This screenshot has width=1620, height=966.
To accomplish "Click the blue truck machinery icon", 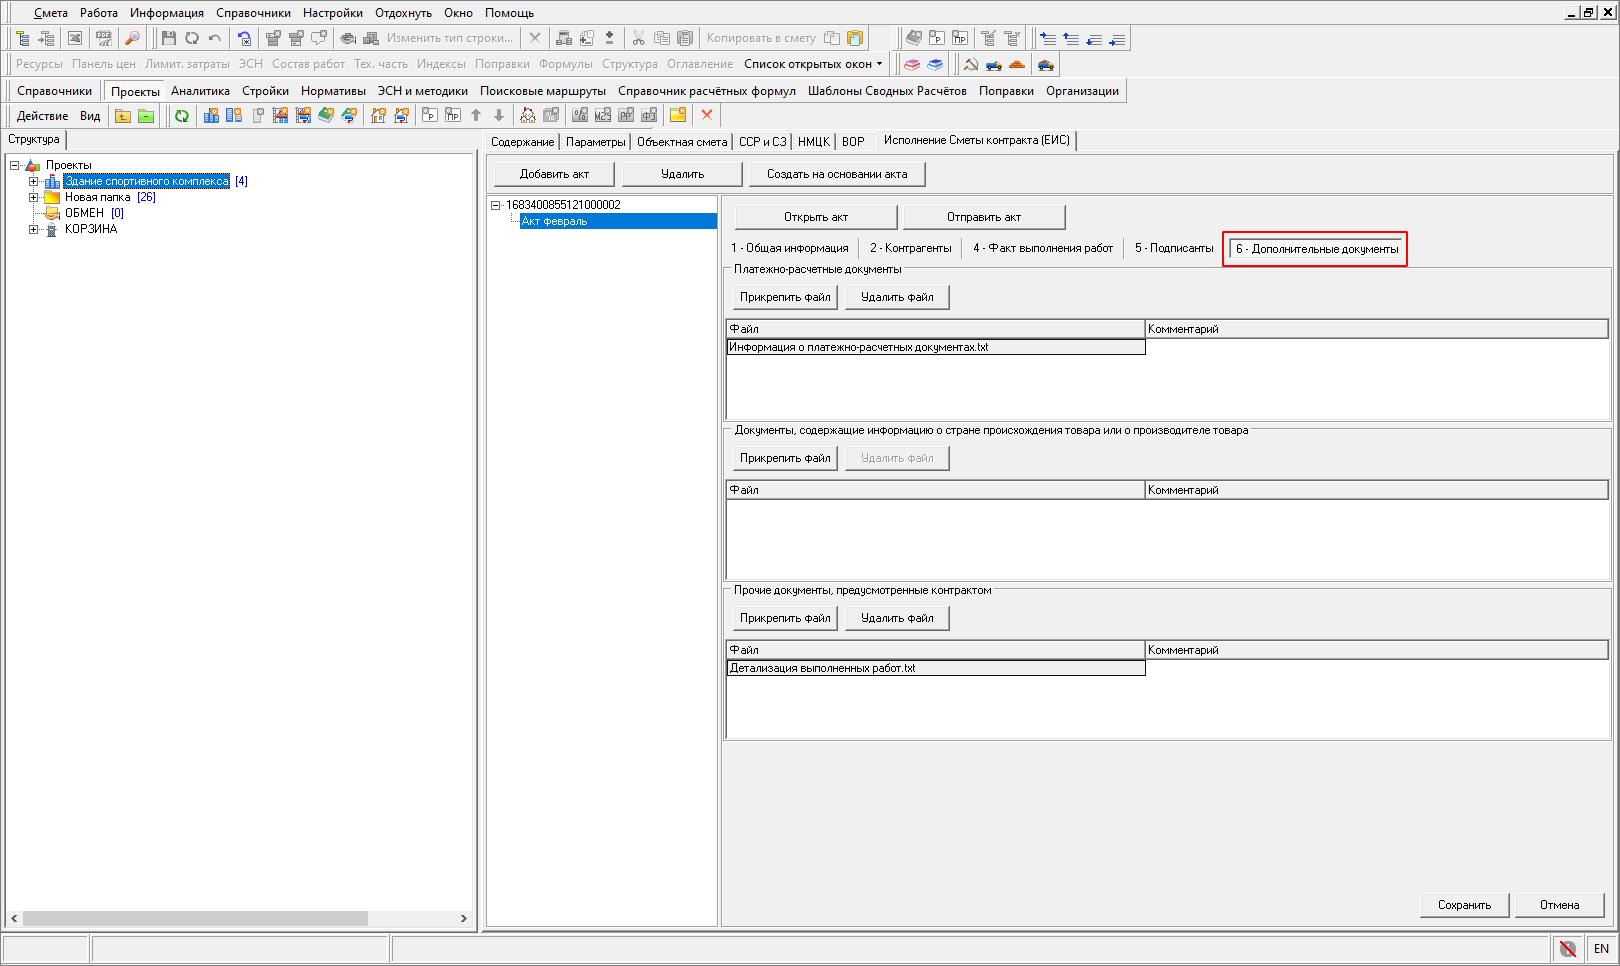I will click(x=993, y=64).
